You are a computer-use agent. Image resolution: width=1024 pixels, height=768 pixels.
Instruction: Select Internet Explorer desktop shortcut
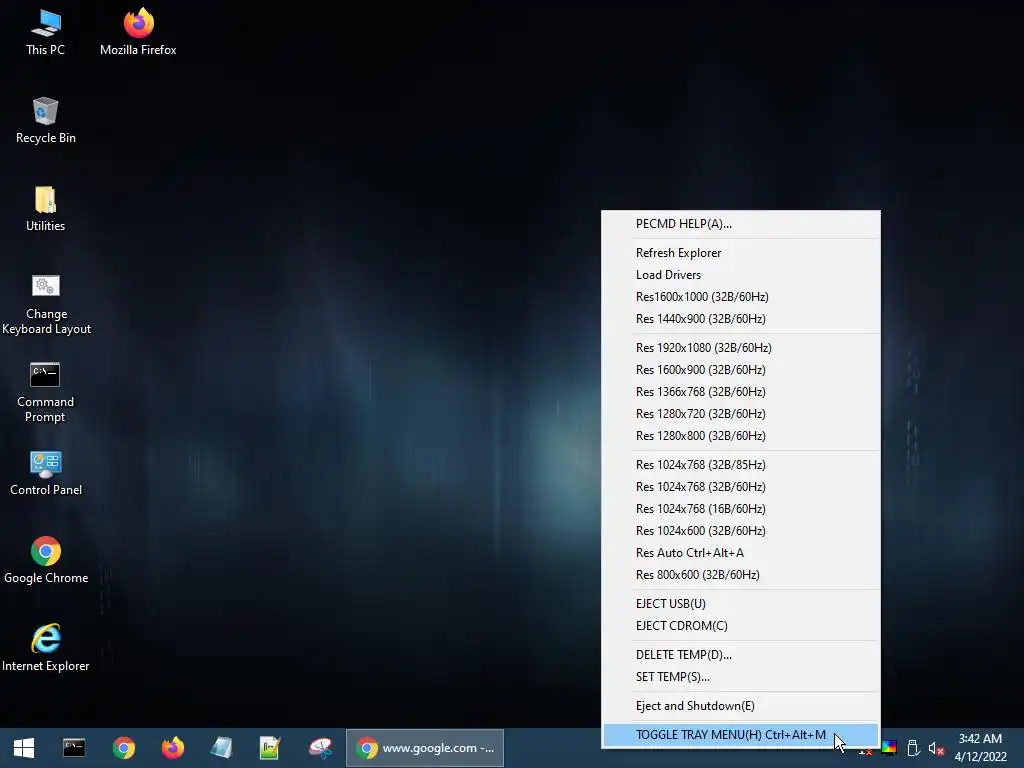(x=46, y=648)
